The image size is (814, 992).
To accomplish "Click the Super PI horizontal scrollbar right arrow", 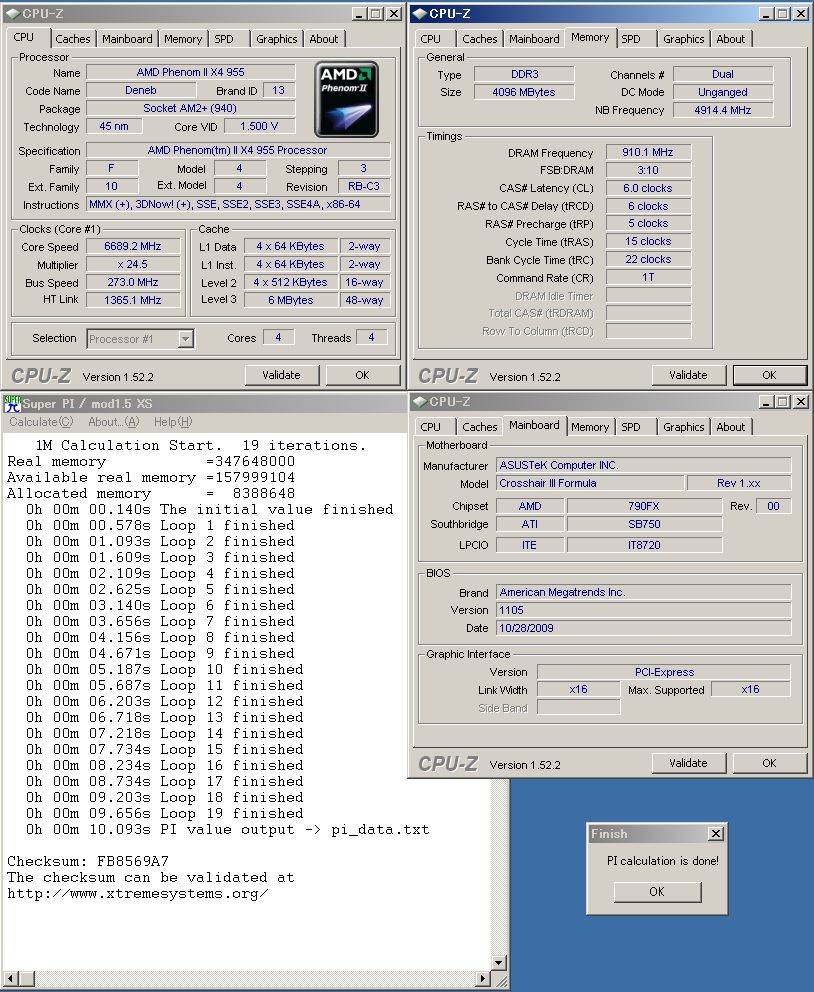I will (483, 979).
